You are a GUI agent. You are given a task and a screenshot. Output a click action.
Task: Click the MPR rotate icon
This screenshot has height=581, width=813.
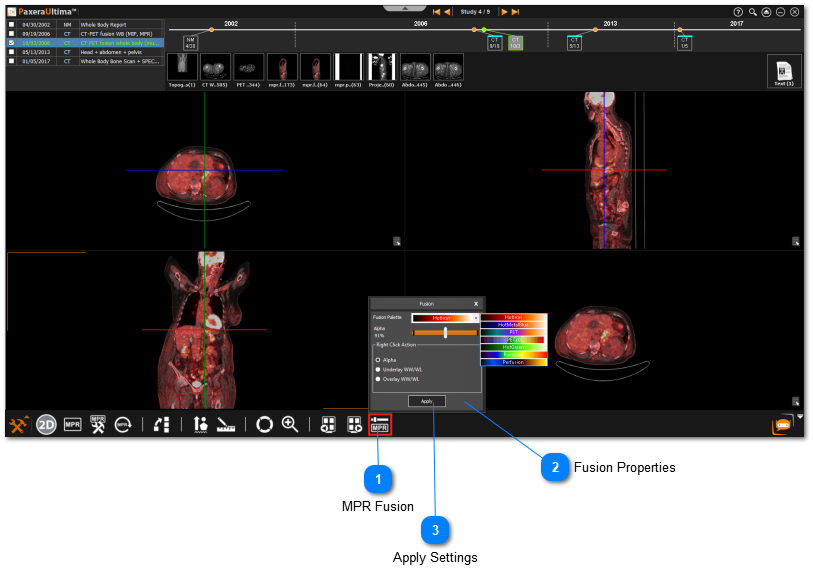(123, 425)
